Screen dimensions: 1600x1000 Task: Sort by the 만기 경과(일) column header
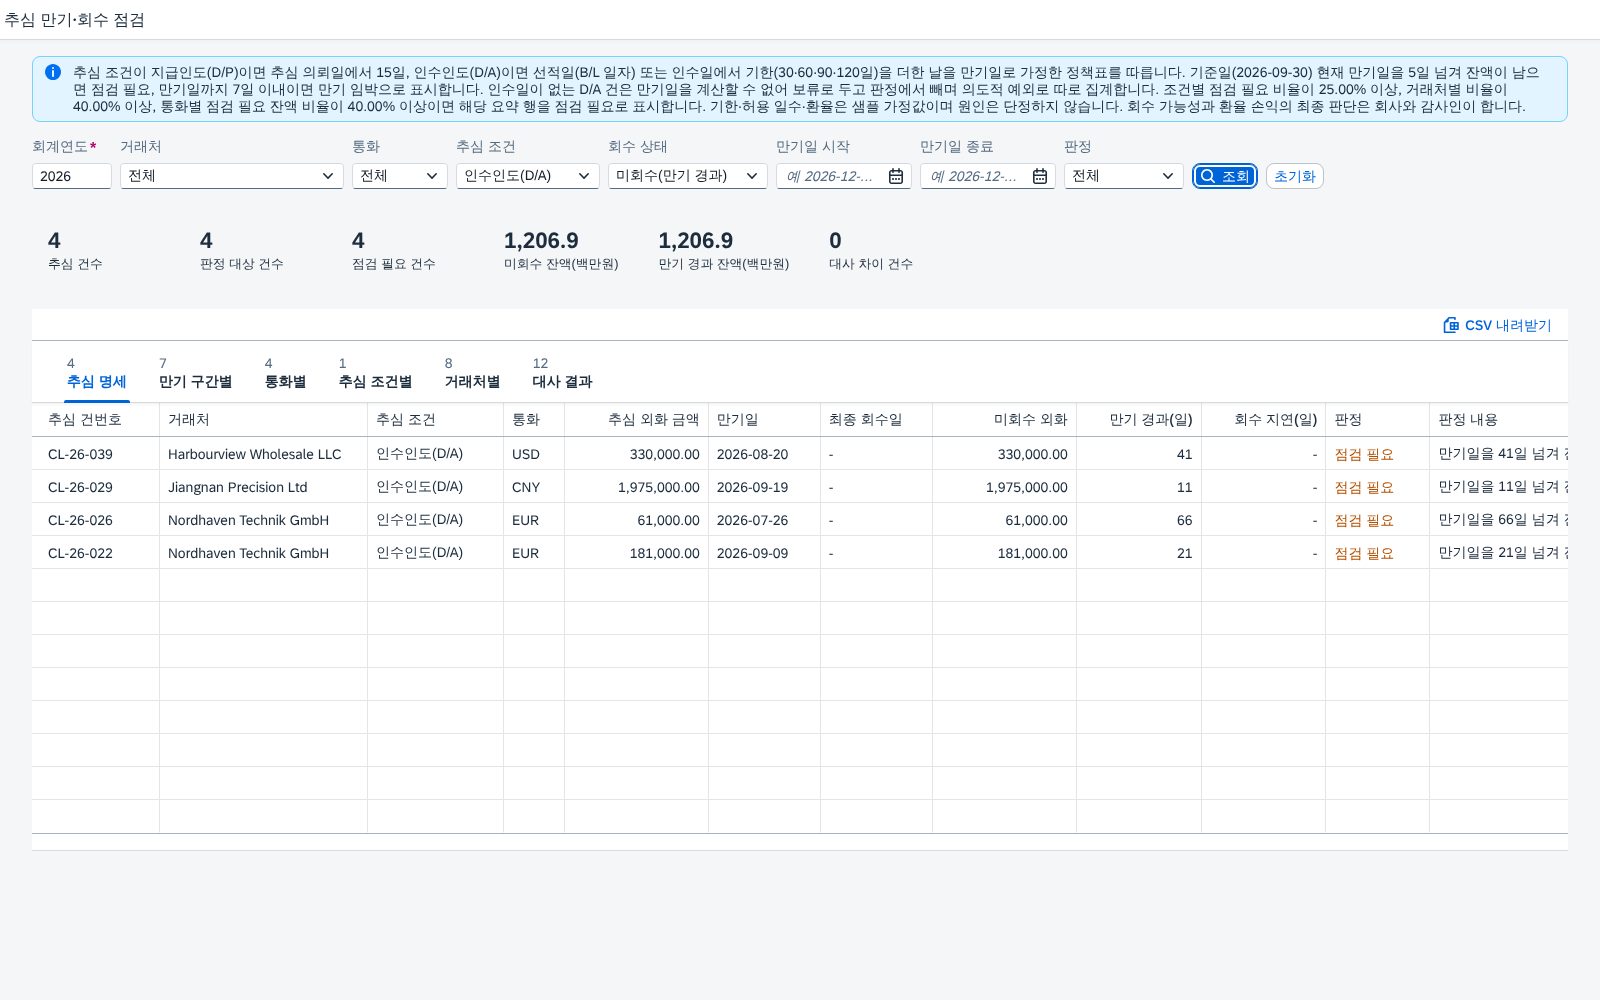click(x=1139, y=420)
